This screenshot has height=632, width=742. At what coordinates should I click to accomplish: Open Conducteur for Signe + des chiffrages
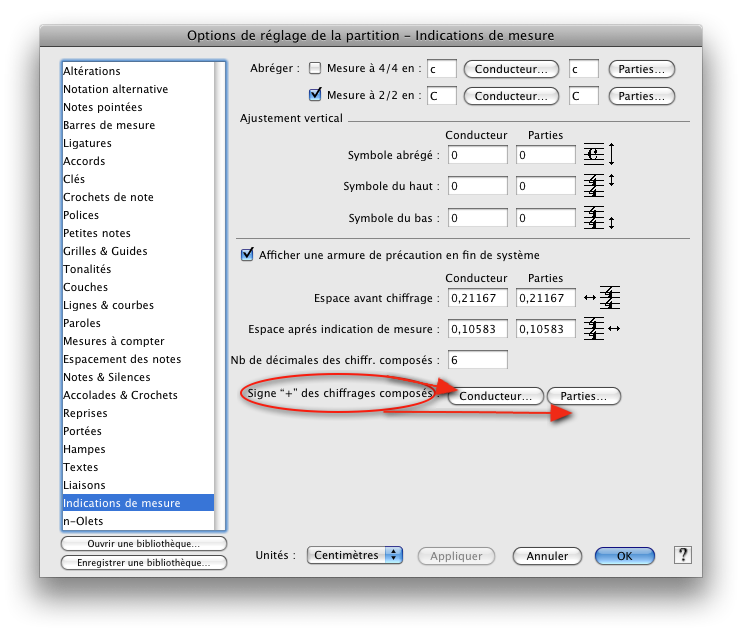point(496,396)
